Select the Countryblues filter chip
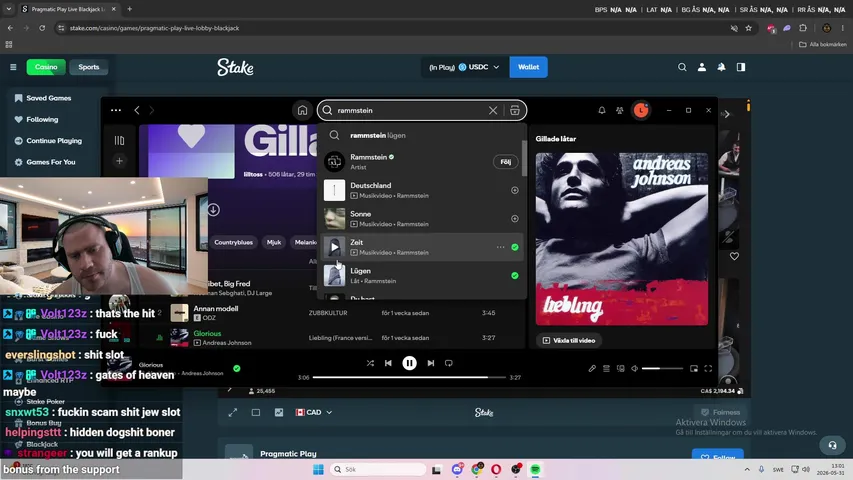853x480 pixels. pyautogui.click(x=233, y=242)
